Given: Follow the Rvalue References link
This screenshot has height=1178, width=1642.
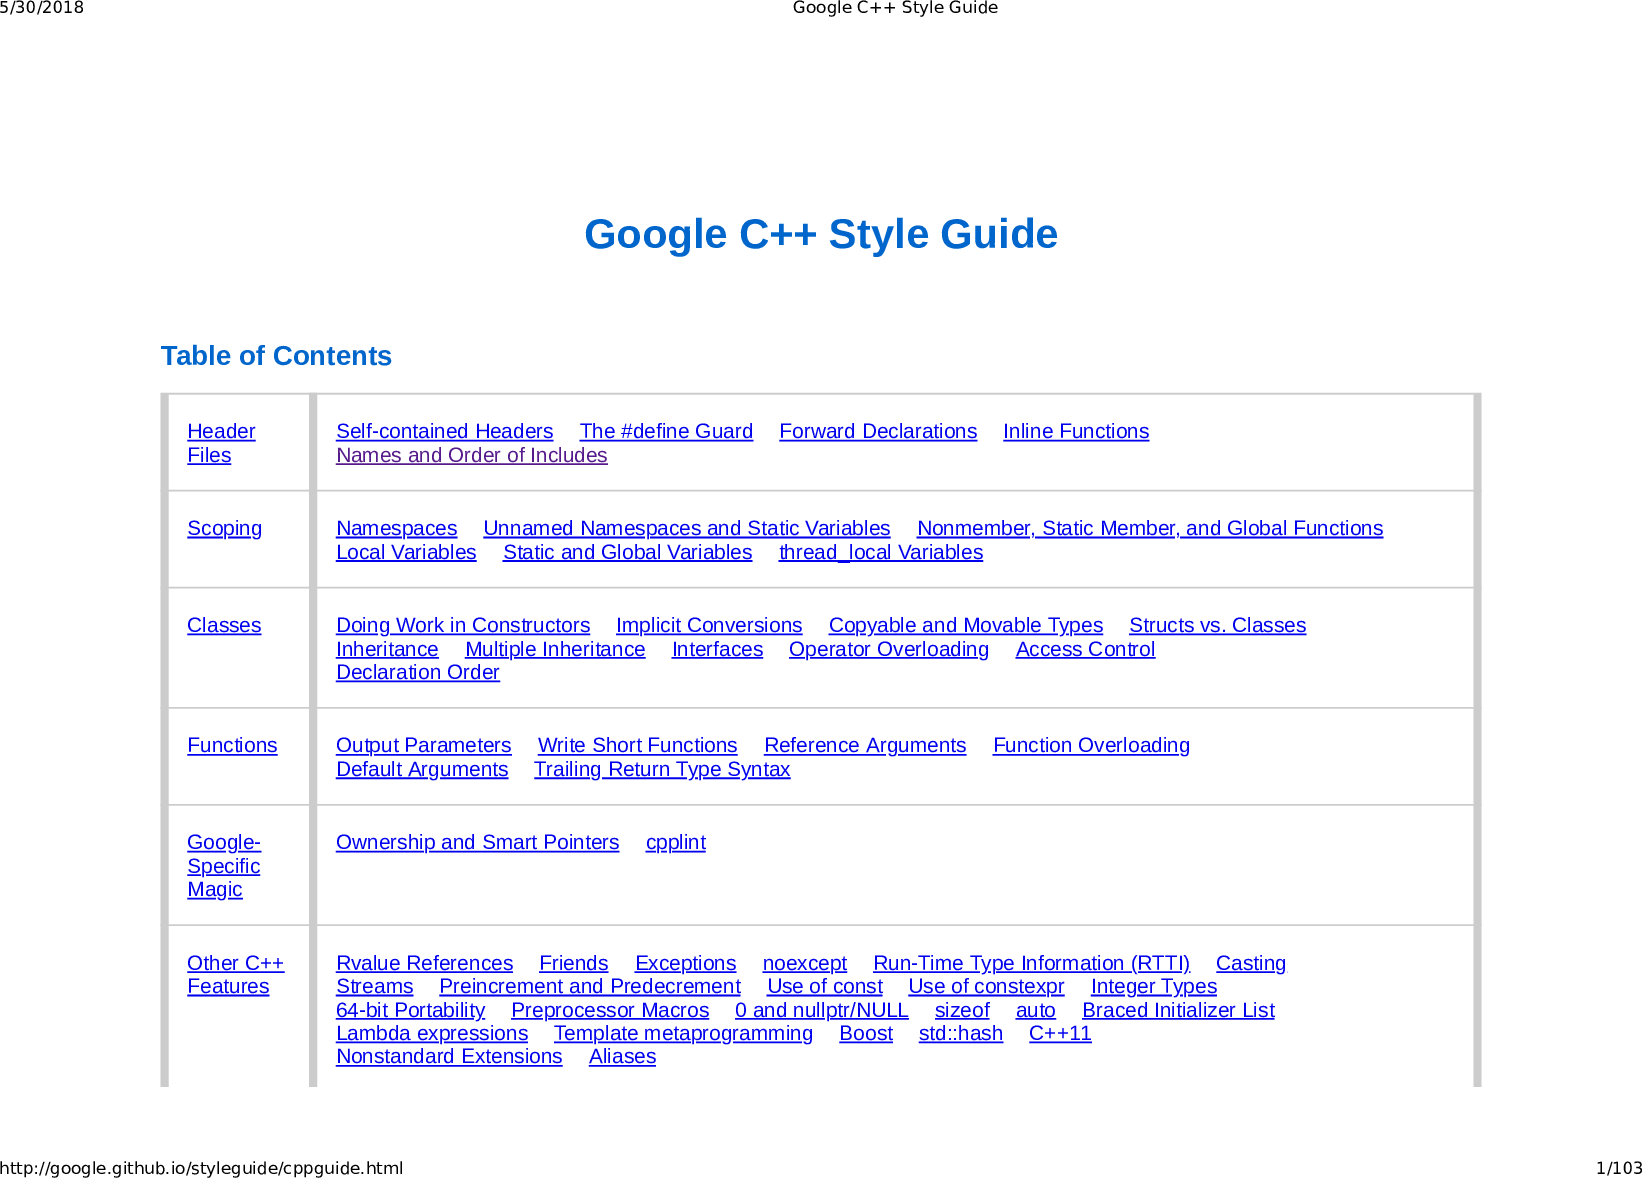Looking at the screenshot, I should click(424, 963).
